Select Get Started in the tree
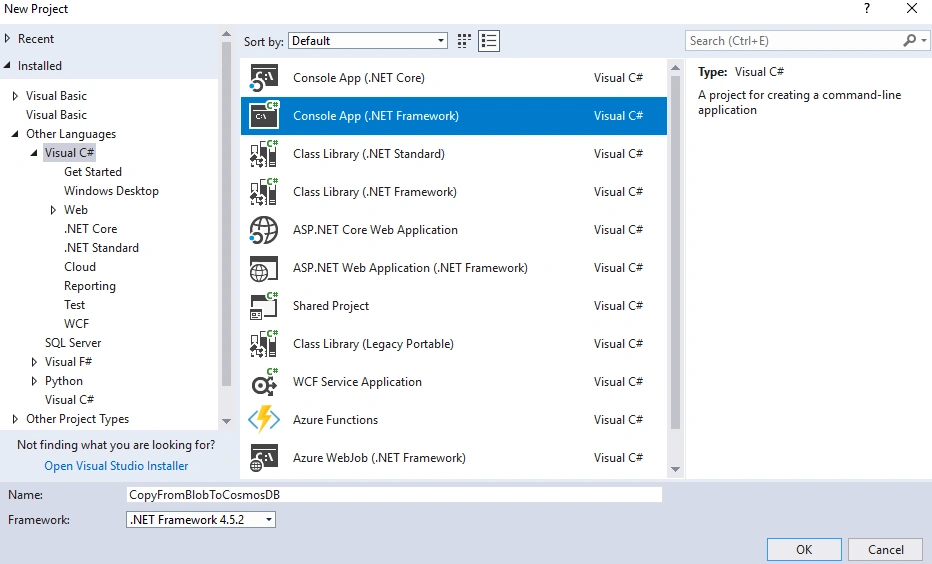 pos(93,172)
